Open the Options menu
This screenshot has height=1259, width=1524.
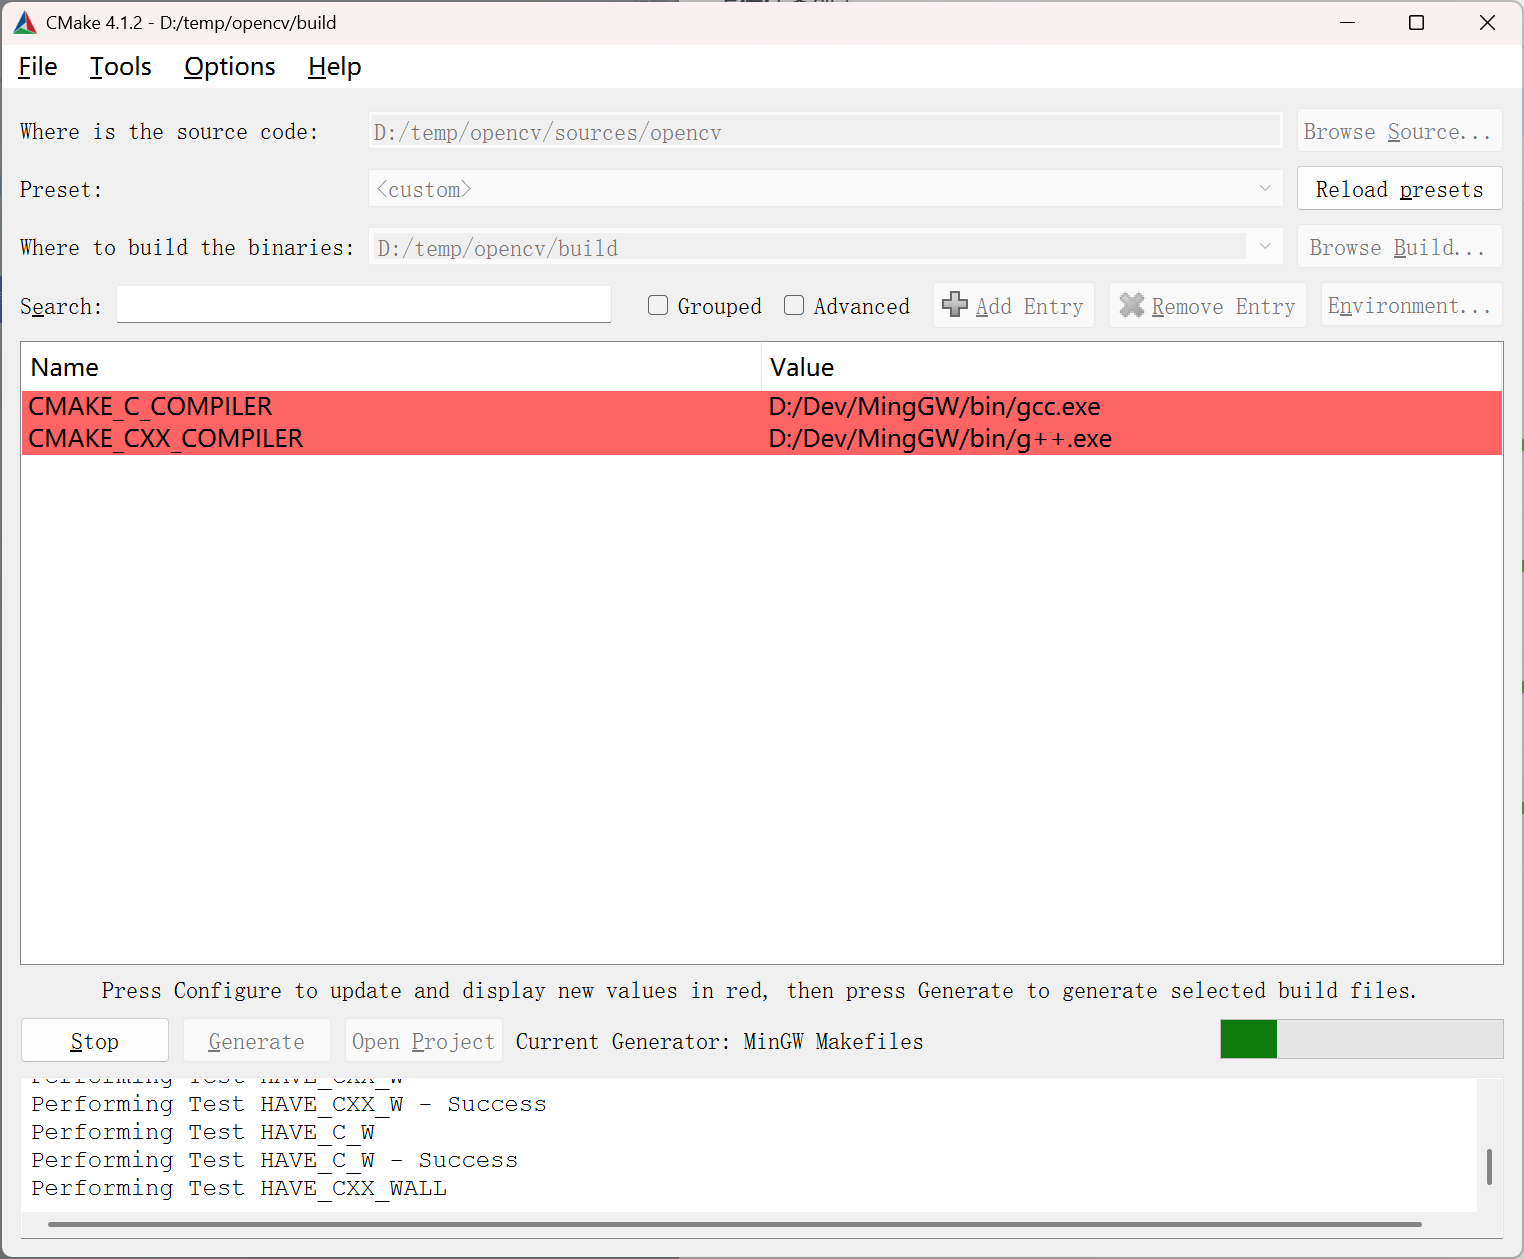coord(229,67)
